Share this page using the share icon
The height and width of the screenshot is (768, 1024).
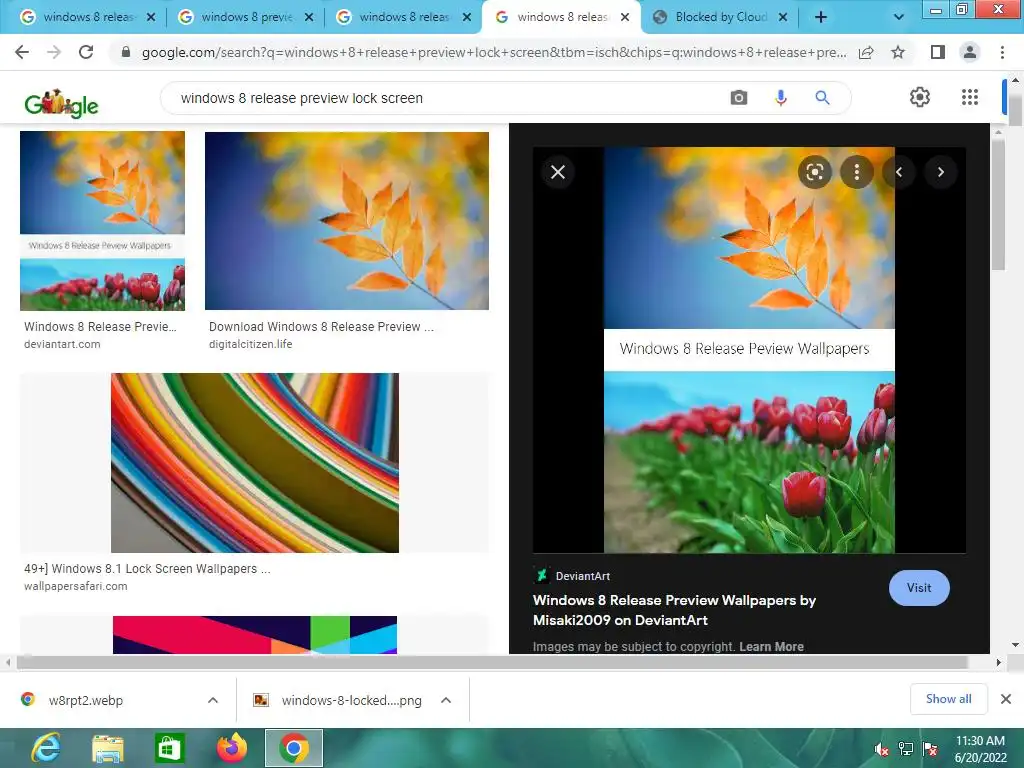[x=866, y=52]
